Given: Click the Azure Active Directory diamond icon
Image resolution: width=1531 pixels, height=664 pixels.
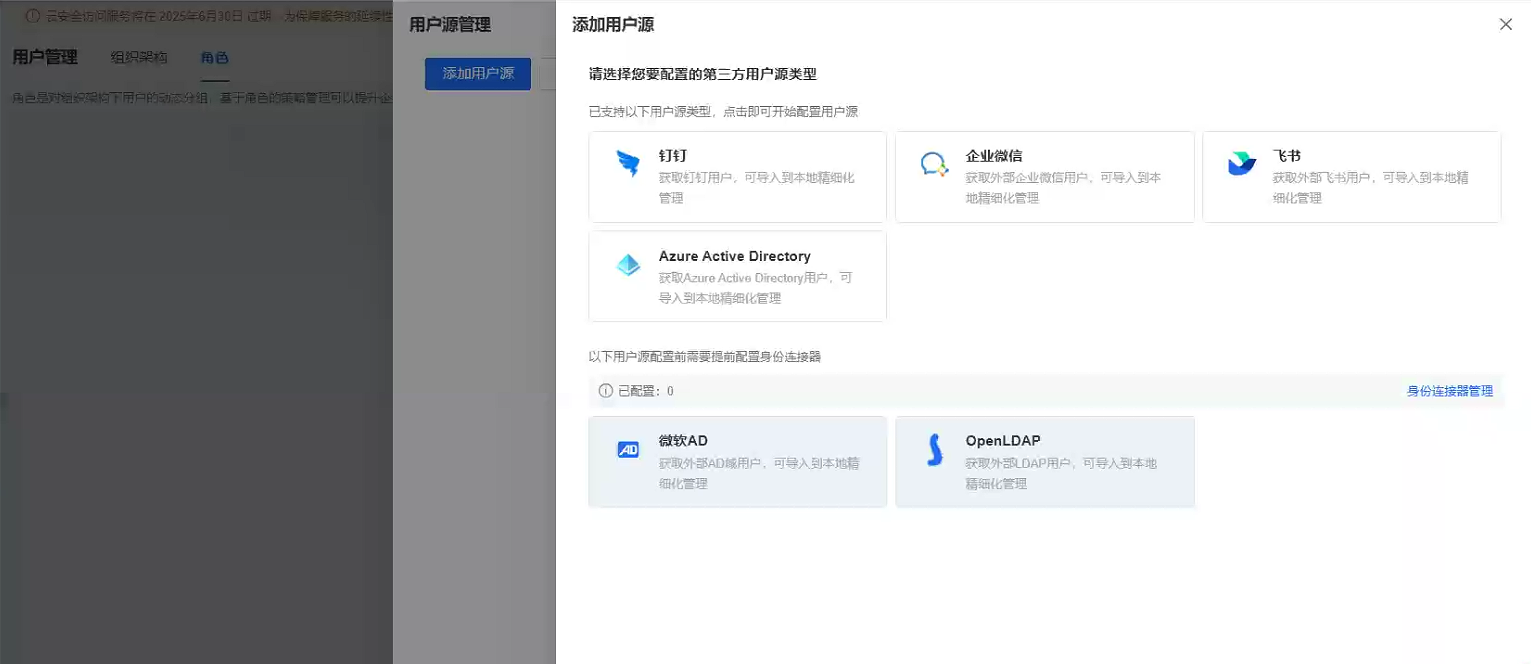Looking at the screenshot, I should coord(628,265).
